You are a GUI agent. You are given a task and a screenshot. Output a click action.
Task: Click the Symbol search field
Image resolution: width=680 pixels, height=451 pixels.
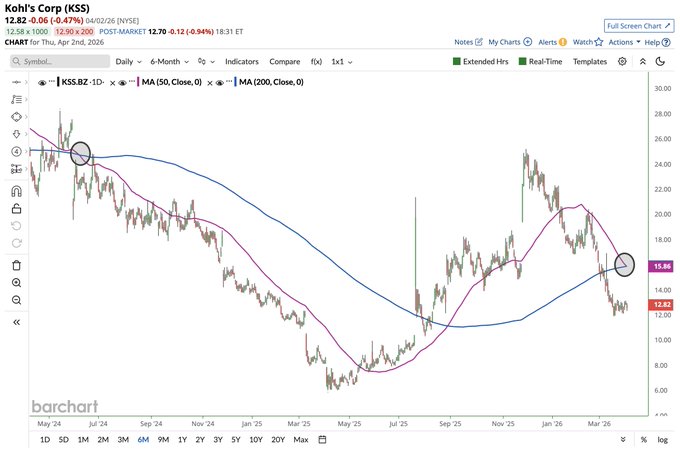tap(60, 61)
